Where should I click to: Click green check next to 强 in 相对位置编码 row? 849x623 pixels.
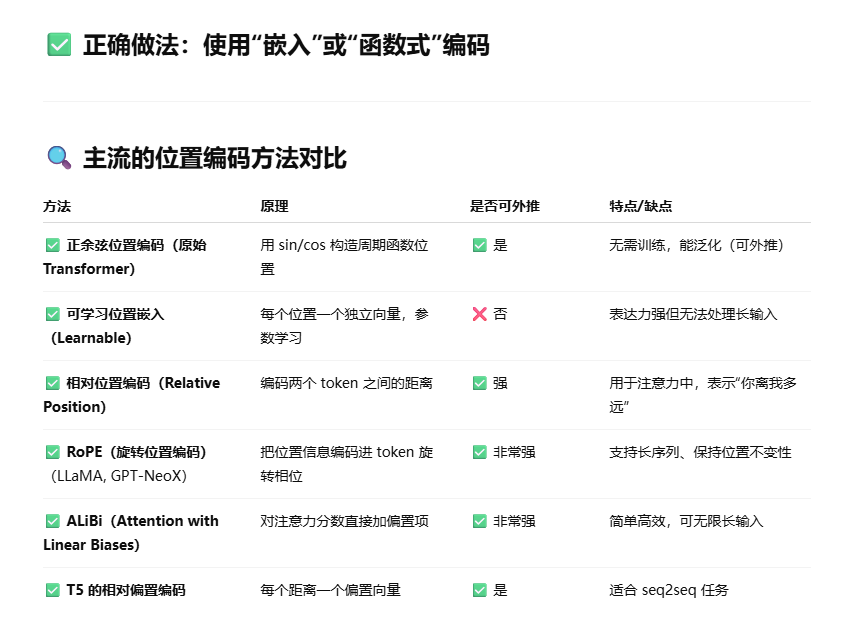pos(480,383)
